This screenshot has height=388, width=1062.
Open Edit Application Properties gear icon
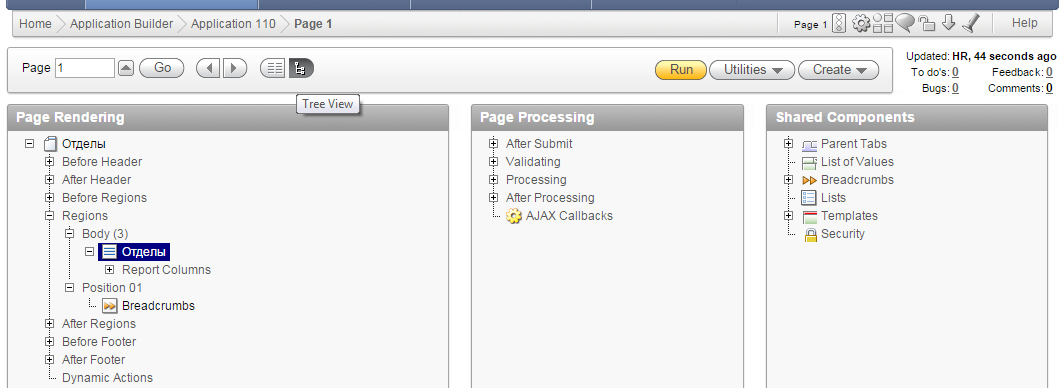tap(861, 24)
